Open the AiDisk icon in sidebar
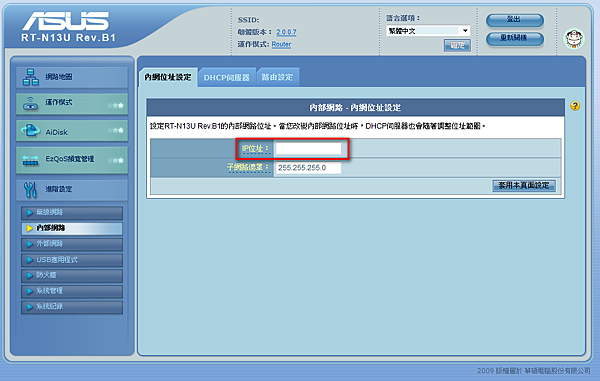The width and height of the screenshot is (600, 381). 31,131
